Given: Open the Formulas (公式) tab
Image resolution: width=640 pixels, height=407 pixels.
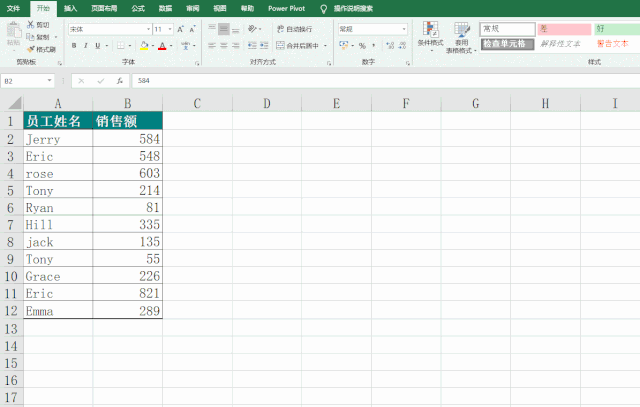Looking at the screenshot, I should [x=137, y=7].
